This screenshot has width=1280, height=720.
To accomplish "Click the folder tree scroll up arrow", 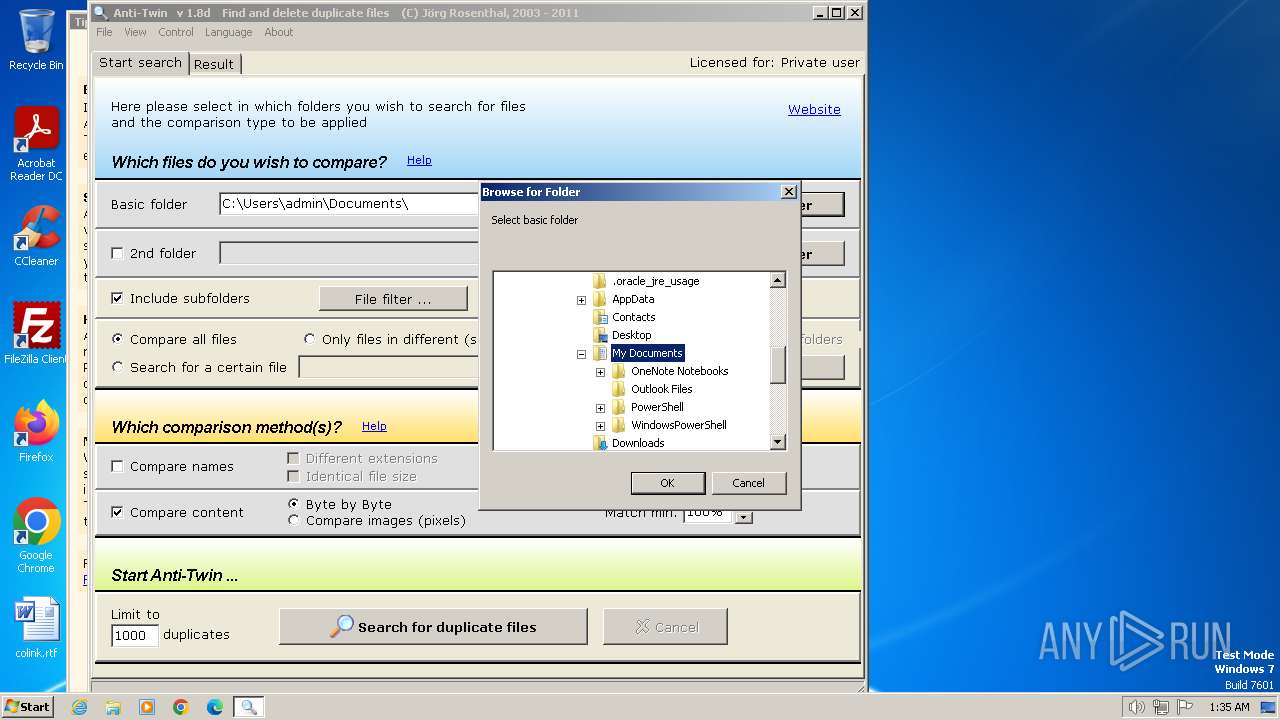I will [778, 280].
